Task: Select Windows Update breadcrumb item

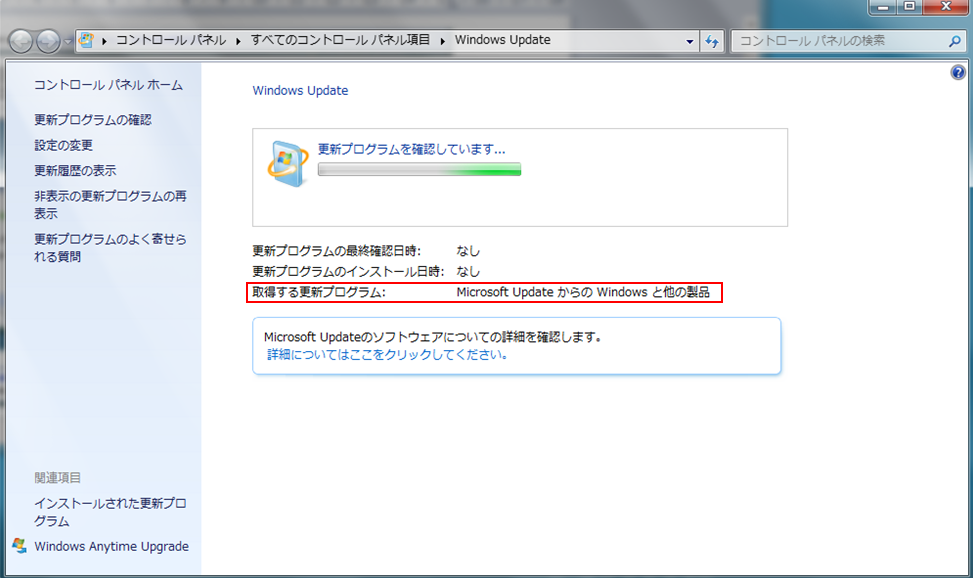Action: click(503, 40)
